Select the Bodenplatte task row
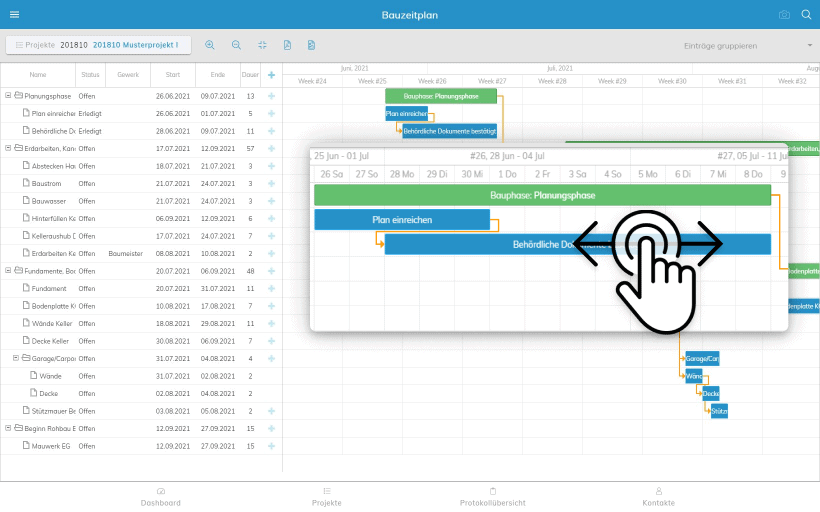Viewport: 820px width, 512px height. coord(141,306)
